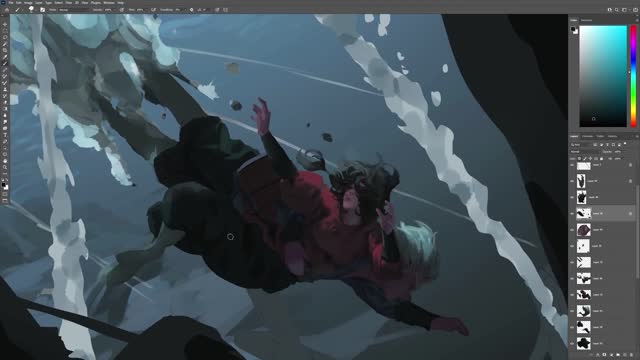Open symmetry paint options icon
Screen dimensions: 640x360
point(225,10)
